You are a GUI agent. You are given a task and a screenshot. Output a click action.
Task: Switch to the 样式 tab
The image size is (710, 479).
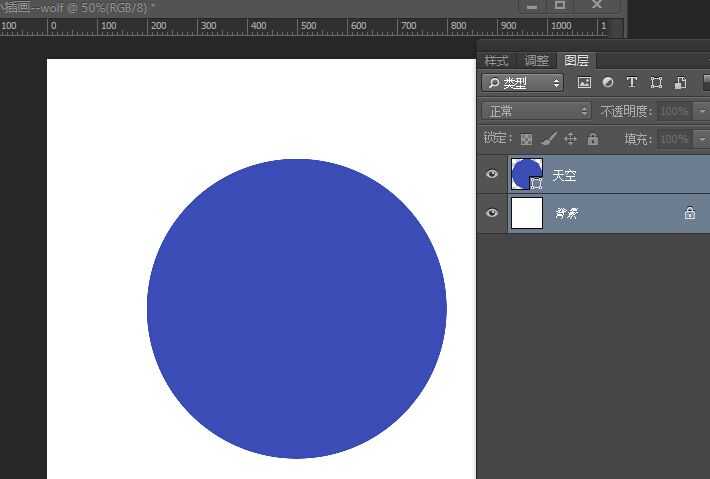(x=497, y=61)
